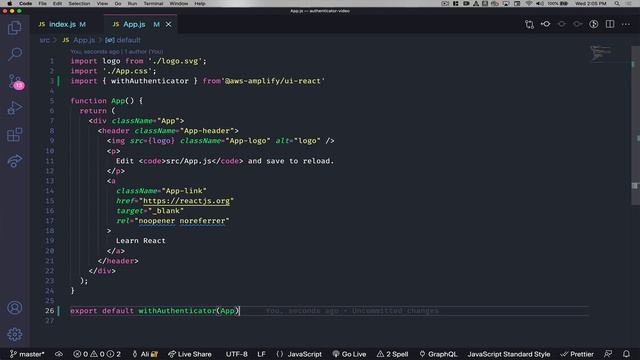Open the File menu
640x360 pixels.
pos(42,3)
